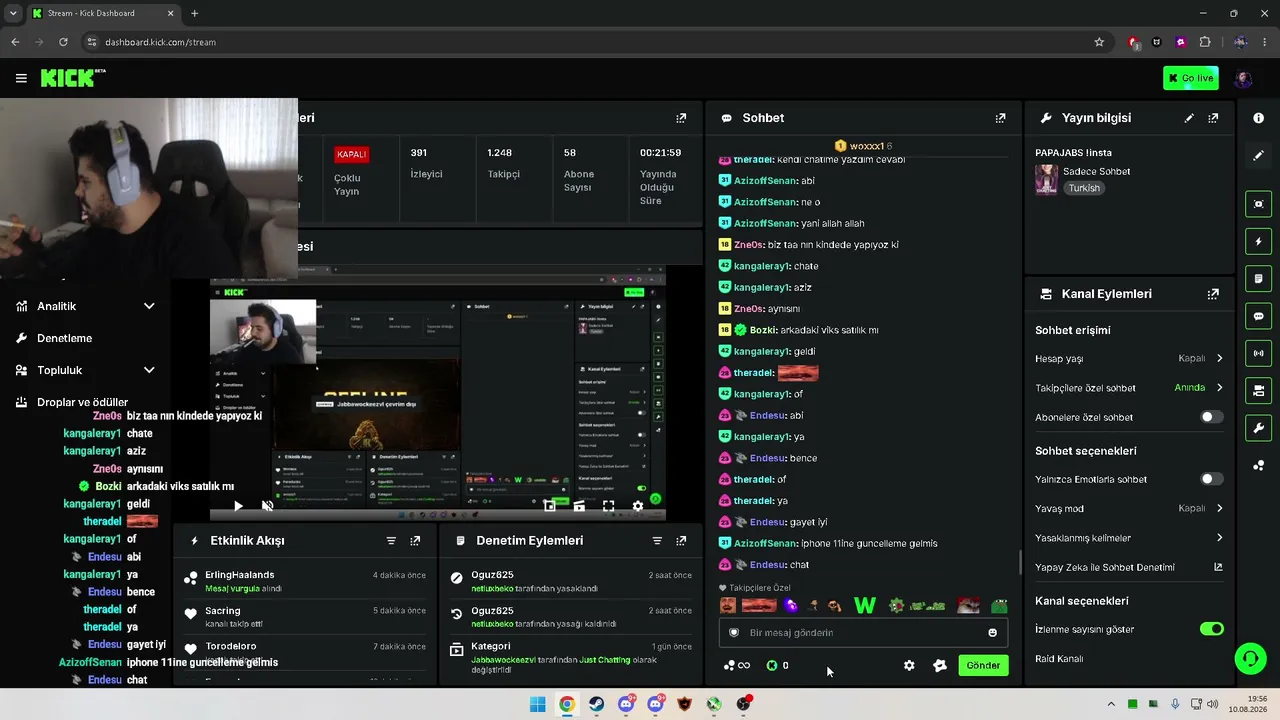Open the Just Chatting category link
The width and height of the screenshot is (1280, 720).
pos(603,660)
